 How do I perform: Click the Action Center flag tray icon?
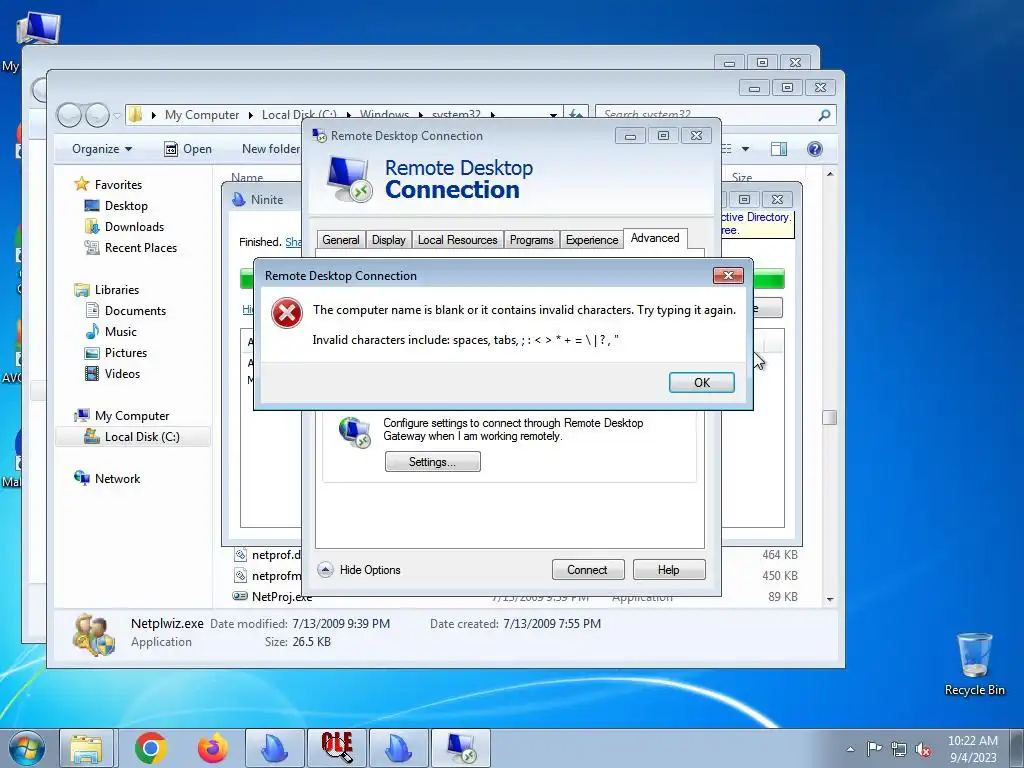click(x=874, y=749)
